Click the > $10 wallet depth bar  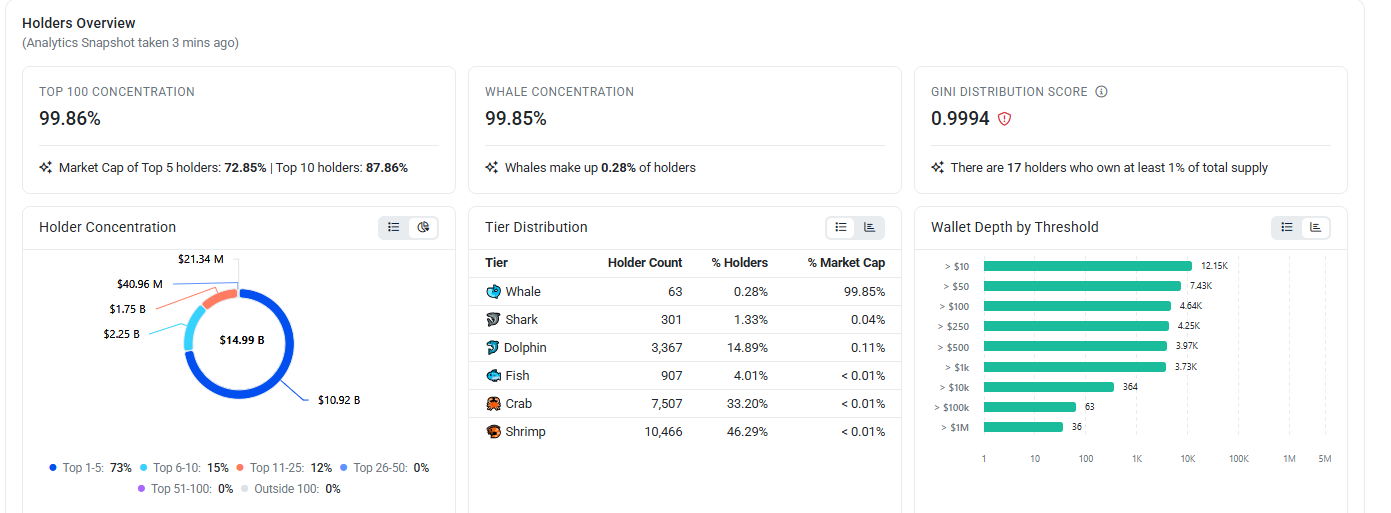(1088, 266)
